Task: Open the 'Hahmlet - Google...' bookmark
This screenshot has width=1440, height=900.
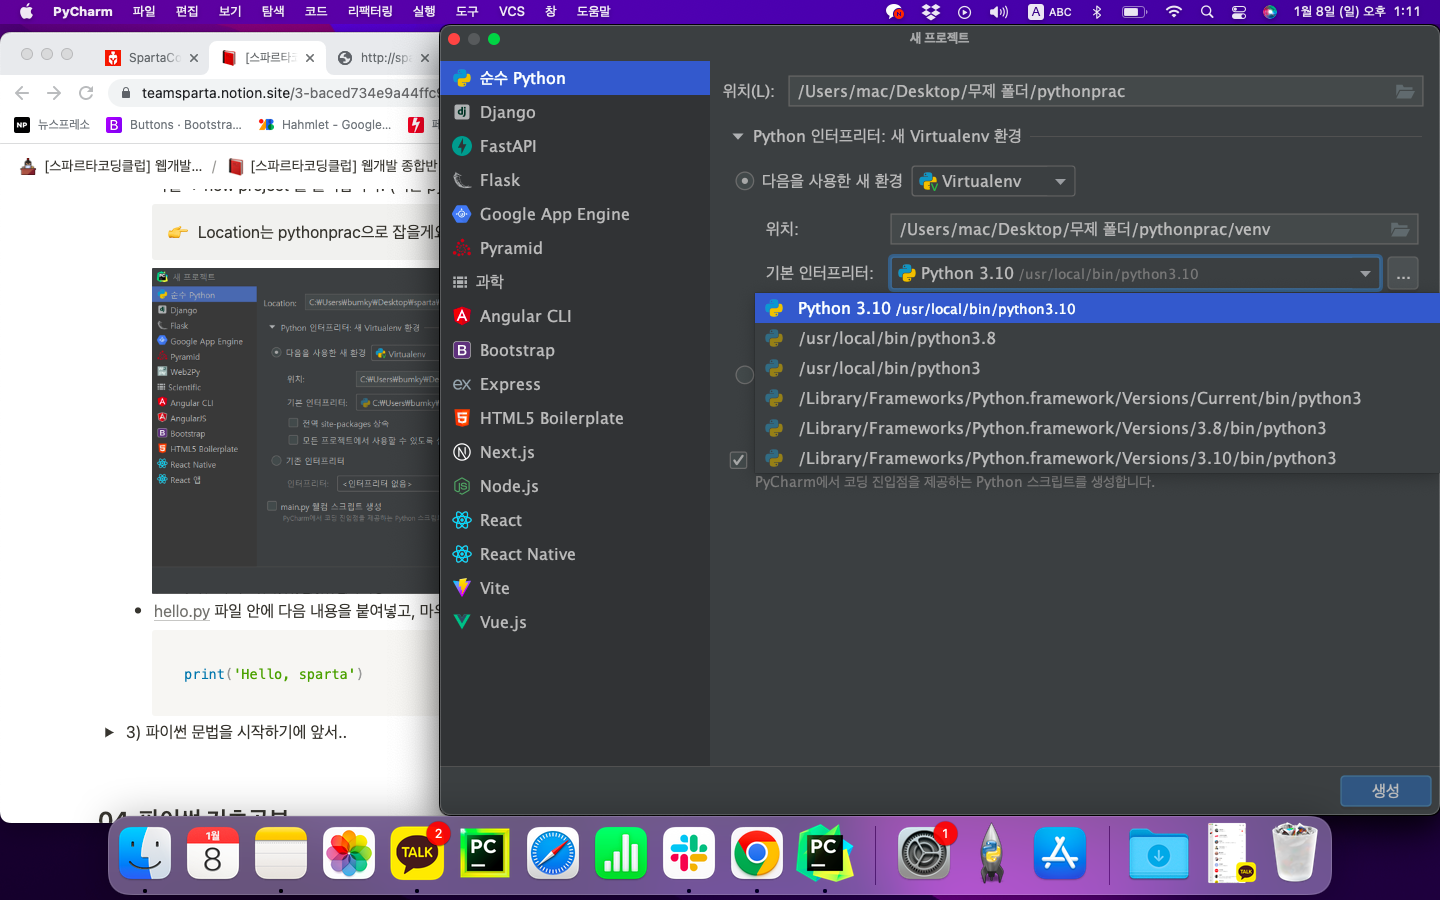Action: pos(325,125)
